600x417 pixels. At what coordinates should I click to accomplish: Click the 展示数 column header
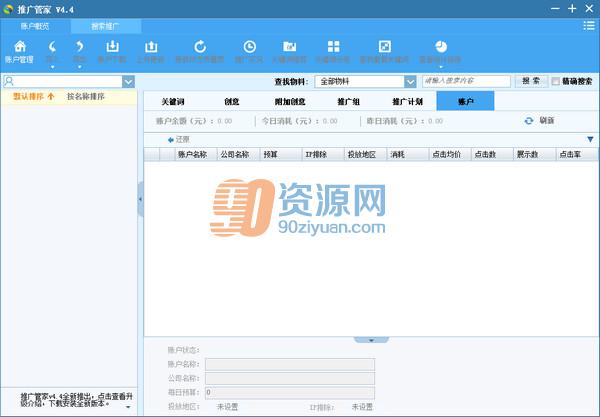tap(535, 155)
